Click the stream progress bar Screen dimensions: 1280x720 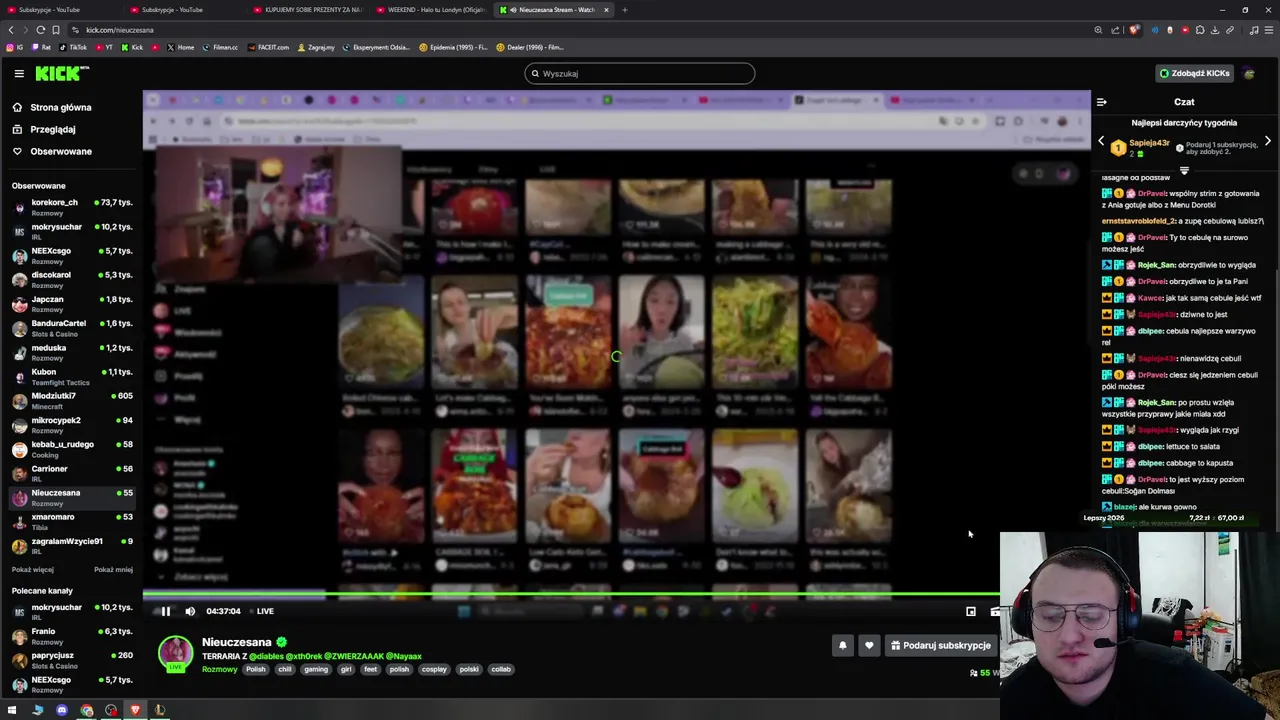(x=571, y=592)
